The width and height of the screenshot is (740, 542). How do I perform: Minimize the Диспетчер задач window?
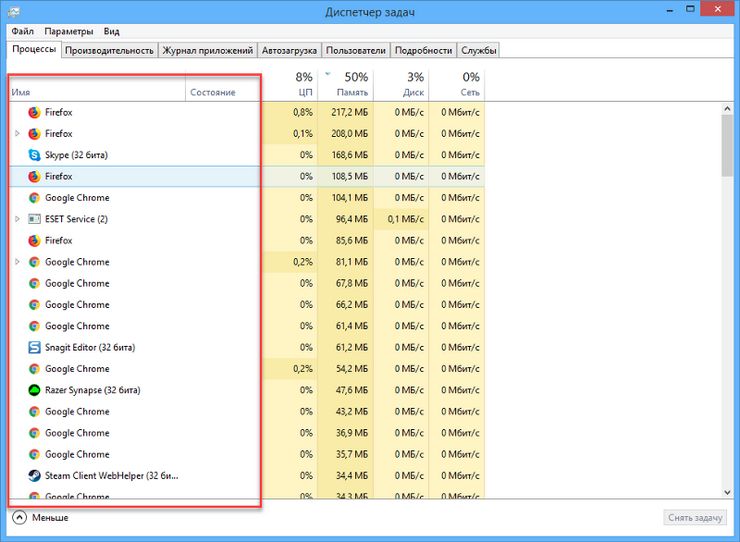(x=670, y=9)
